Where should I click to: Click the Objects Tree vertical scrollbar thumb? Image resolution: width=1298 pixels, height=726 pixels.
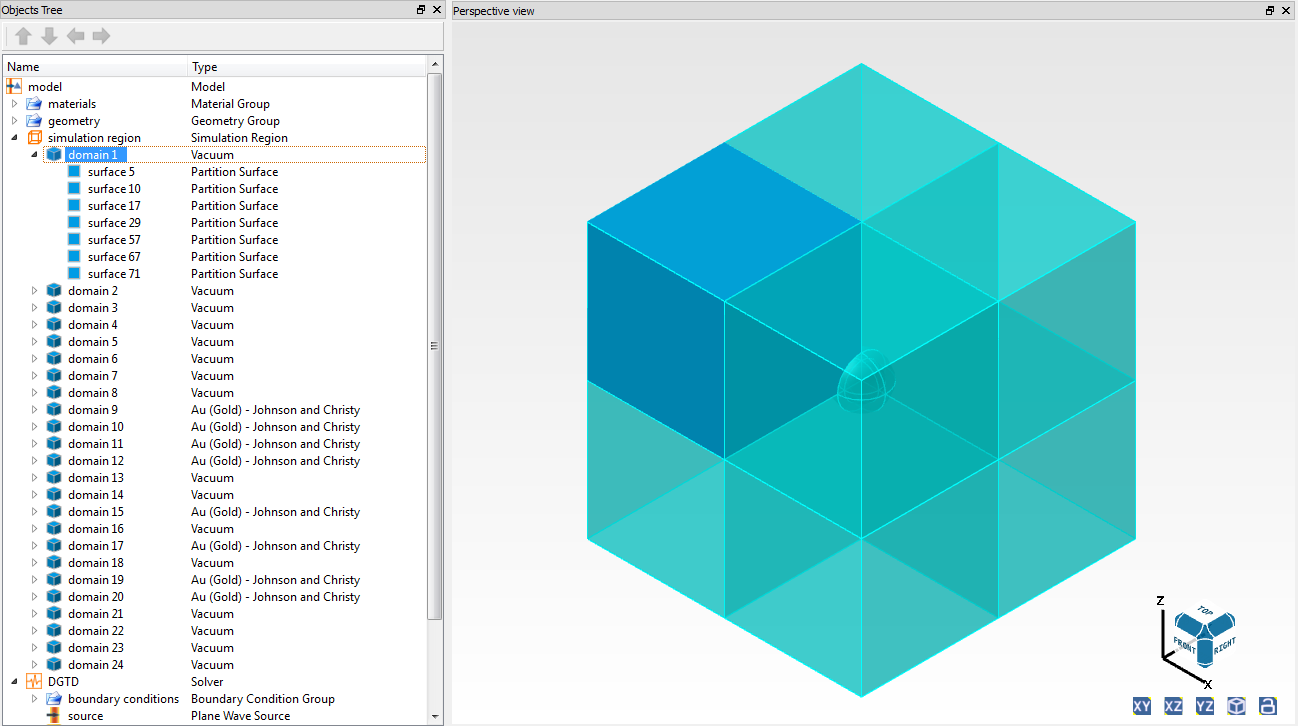click(x=435, y=345)
